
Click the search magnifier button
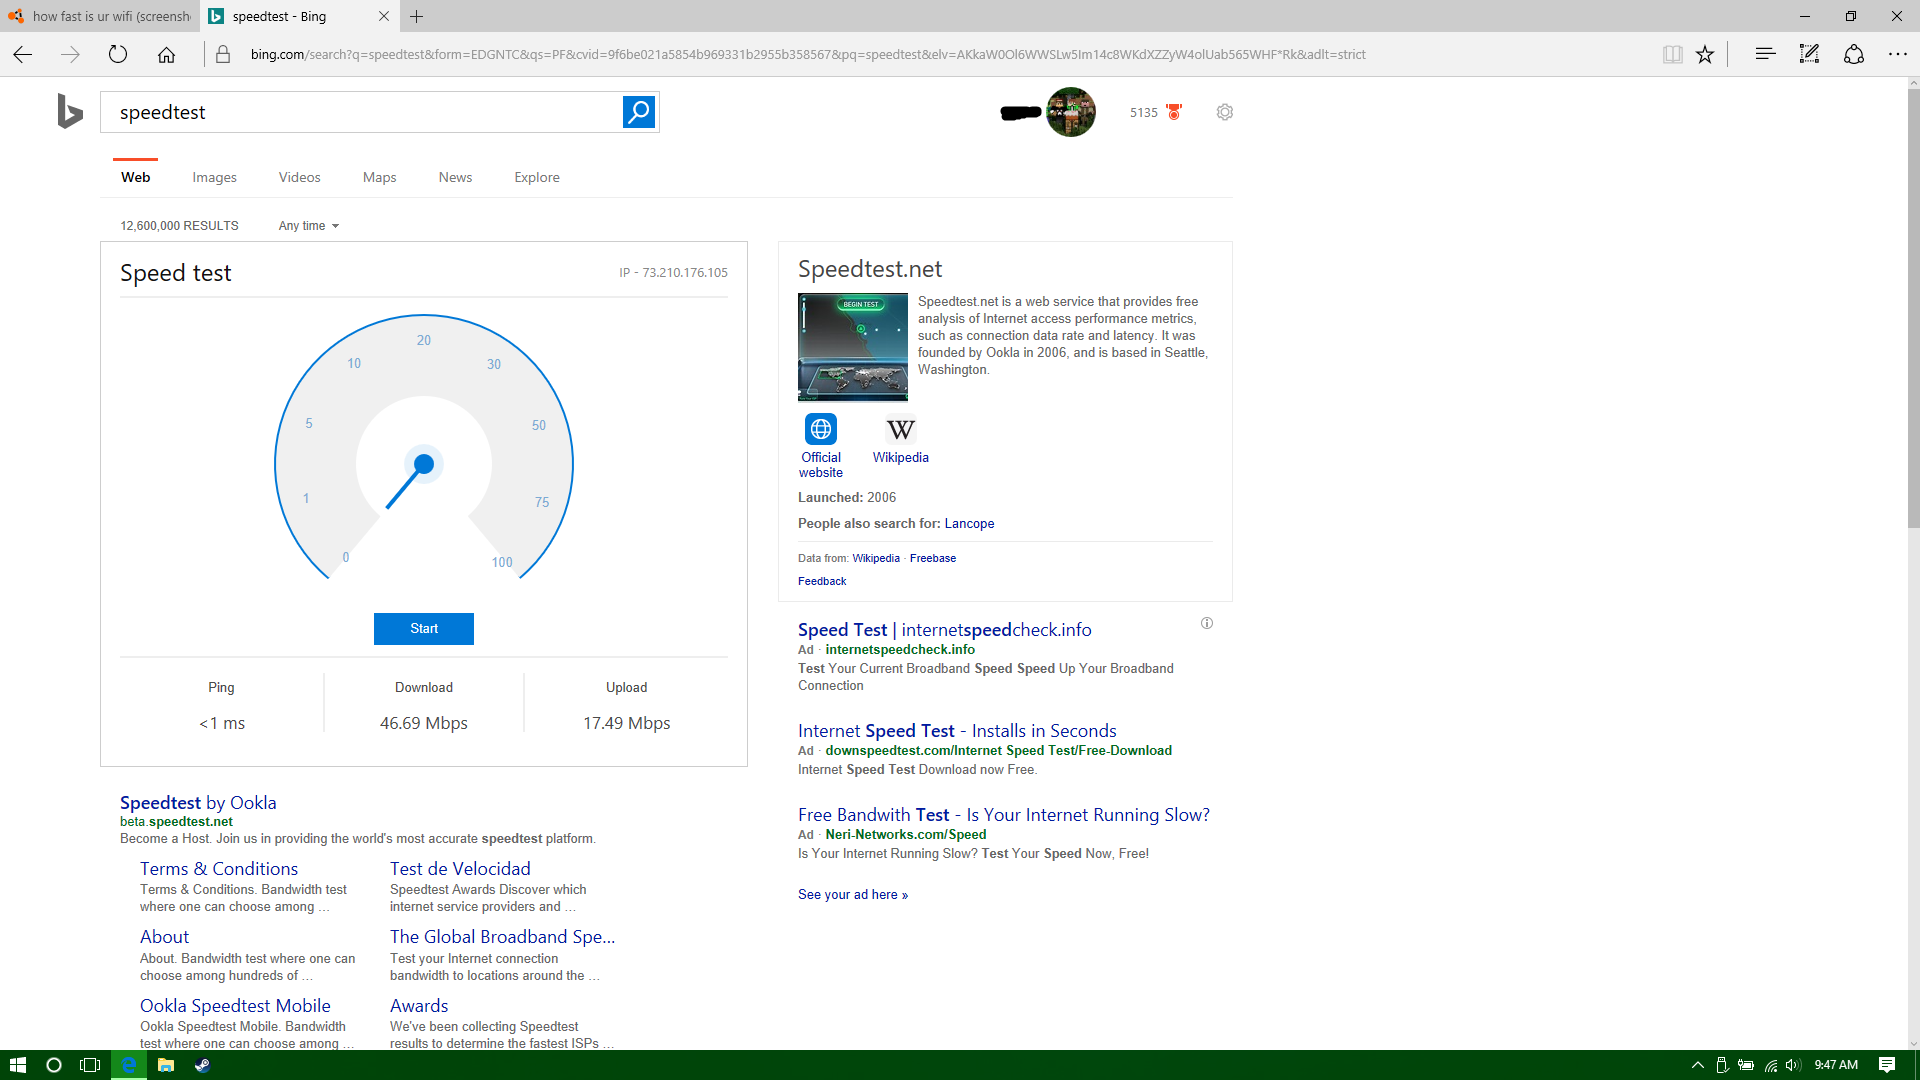pyautogui.click(x=639, y=112)
